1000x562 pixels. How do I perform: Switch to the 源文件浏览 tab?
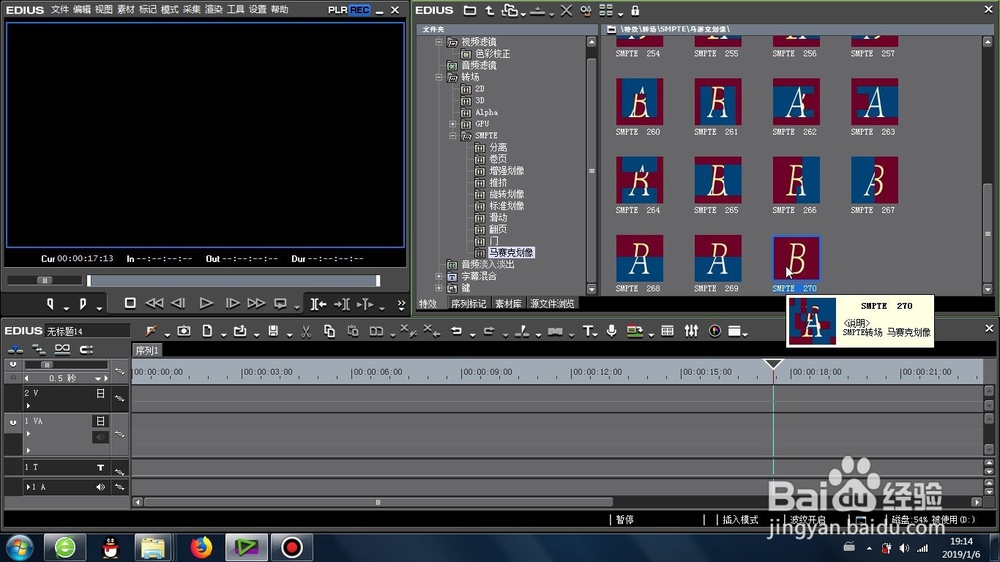(x=552, y=304)
